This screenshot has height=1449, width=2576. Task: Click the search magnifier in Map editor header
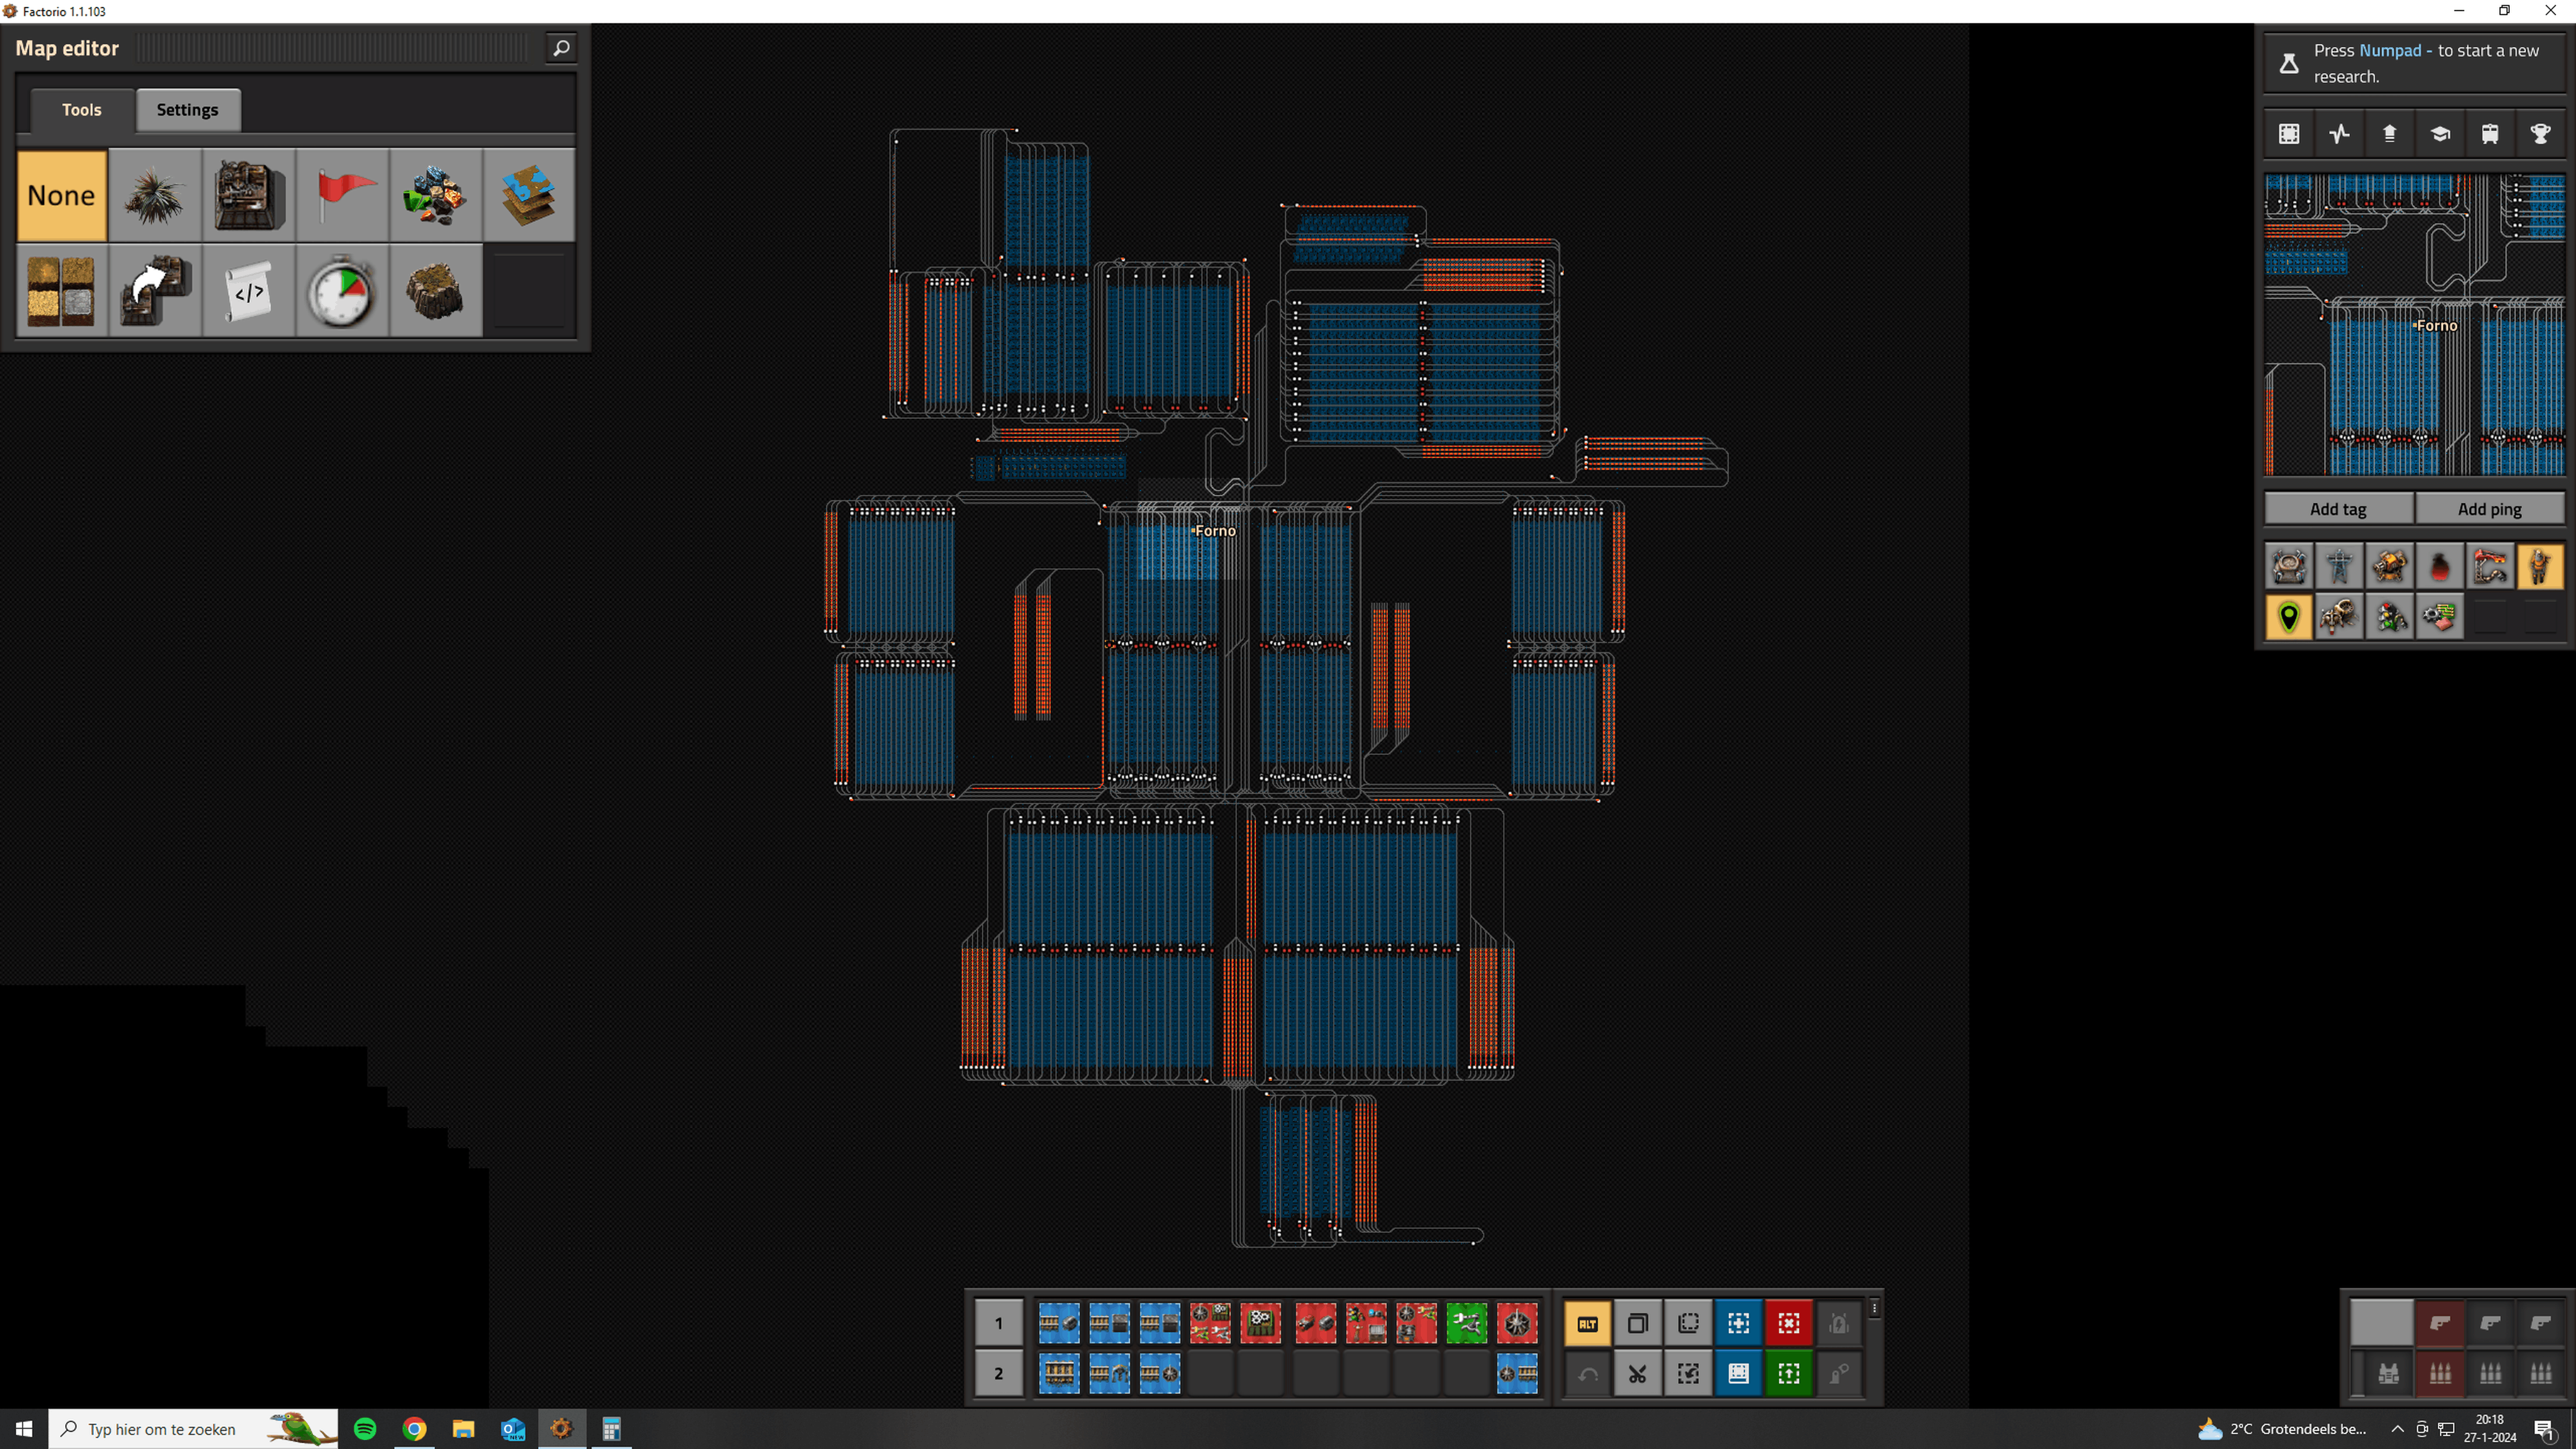tap(561, 48)
